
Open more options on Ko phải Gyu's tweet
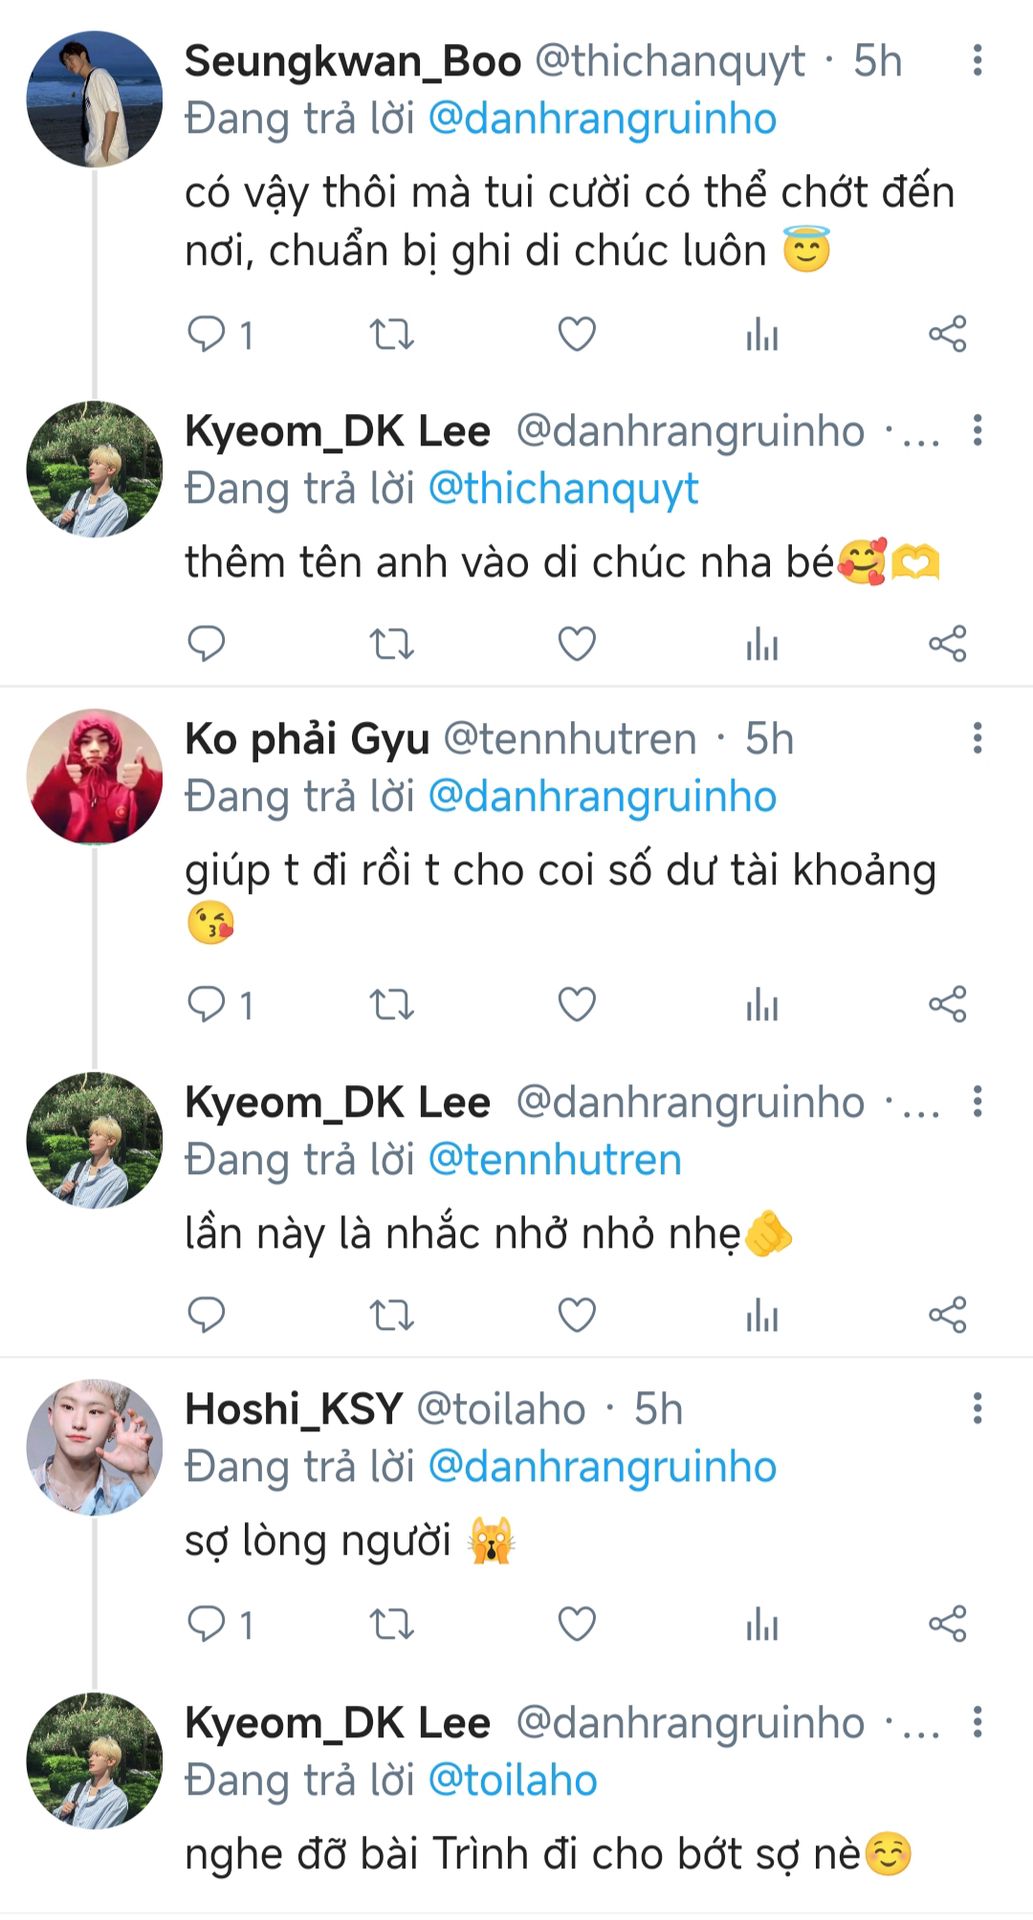[977, 739]
